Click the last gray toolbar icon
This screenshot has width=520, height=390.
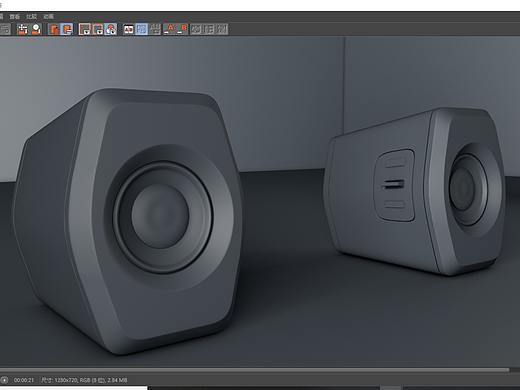click(222, 29)
